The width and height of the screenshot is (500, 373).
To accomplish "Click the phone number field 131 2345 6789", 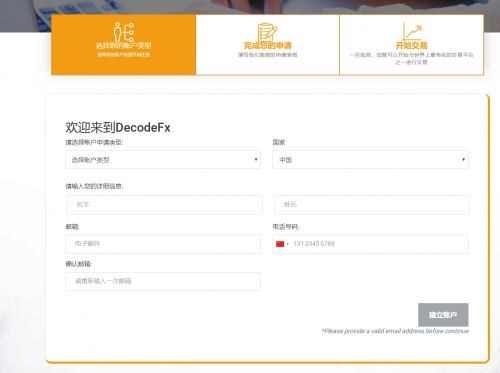I will tap(370, 244).
